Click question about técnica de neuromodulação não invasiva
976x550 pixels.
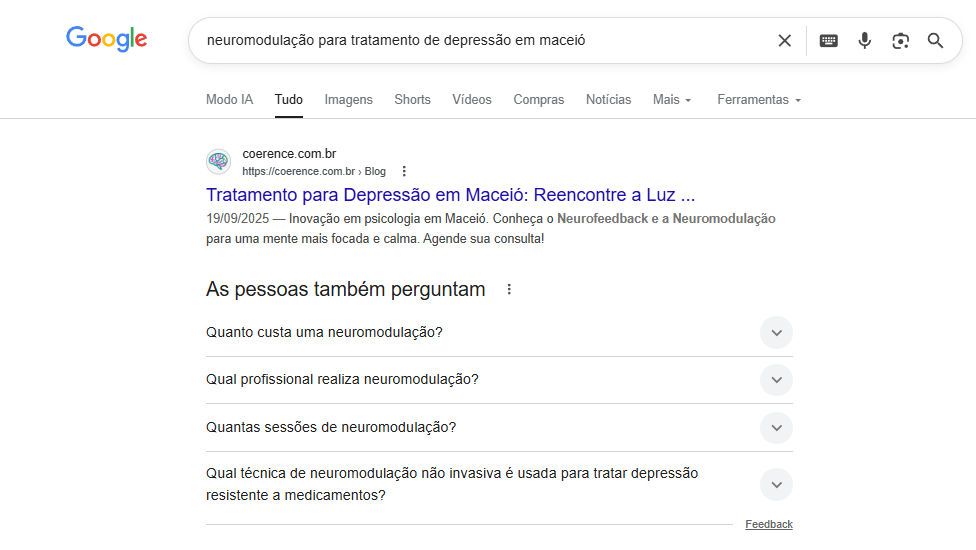[x=452, y=484]
